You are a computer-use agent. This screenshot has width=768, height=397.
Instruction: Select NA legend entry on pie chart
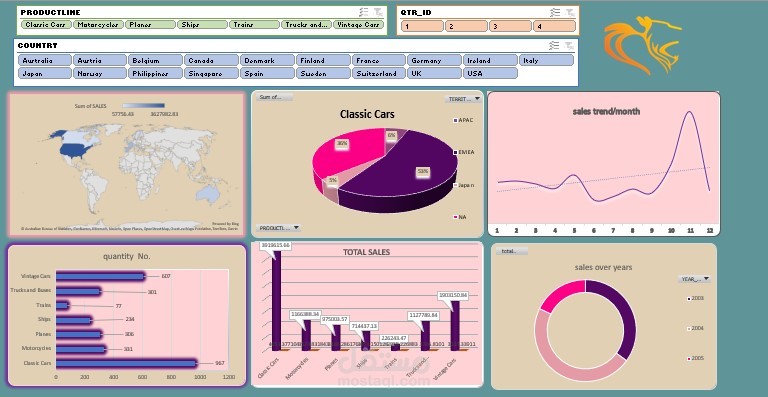click(x=460, y=217)
